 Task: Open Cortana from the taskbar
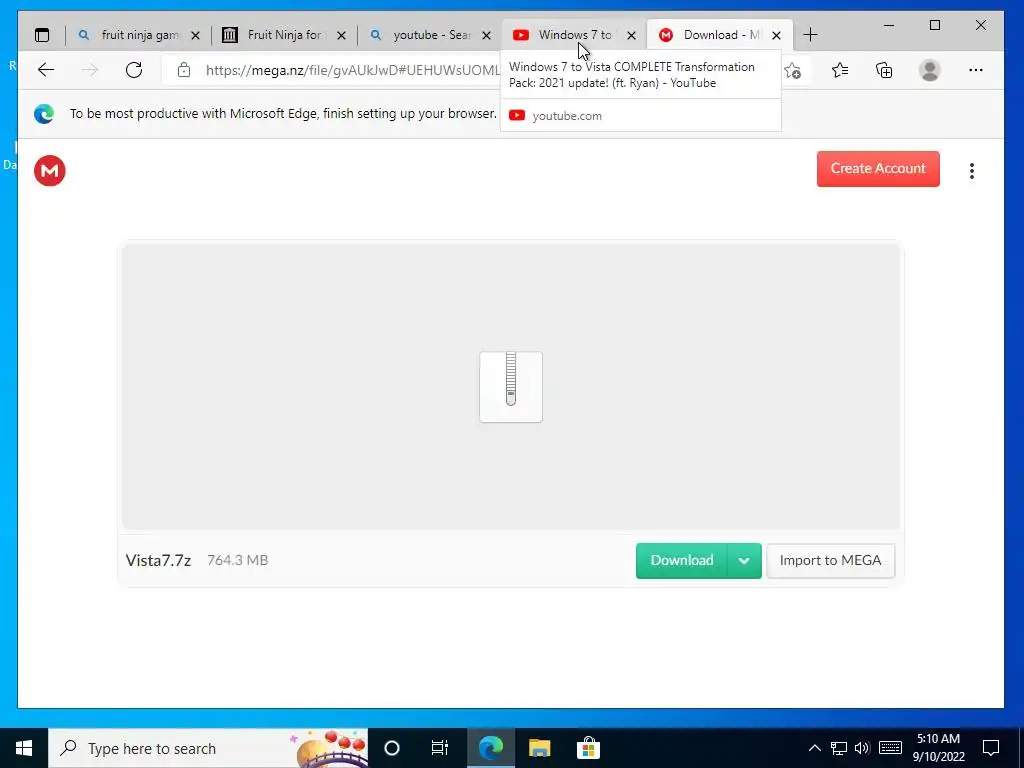tap(392, 748)
